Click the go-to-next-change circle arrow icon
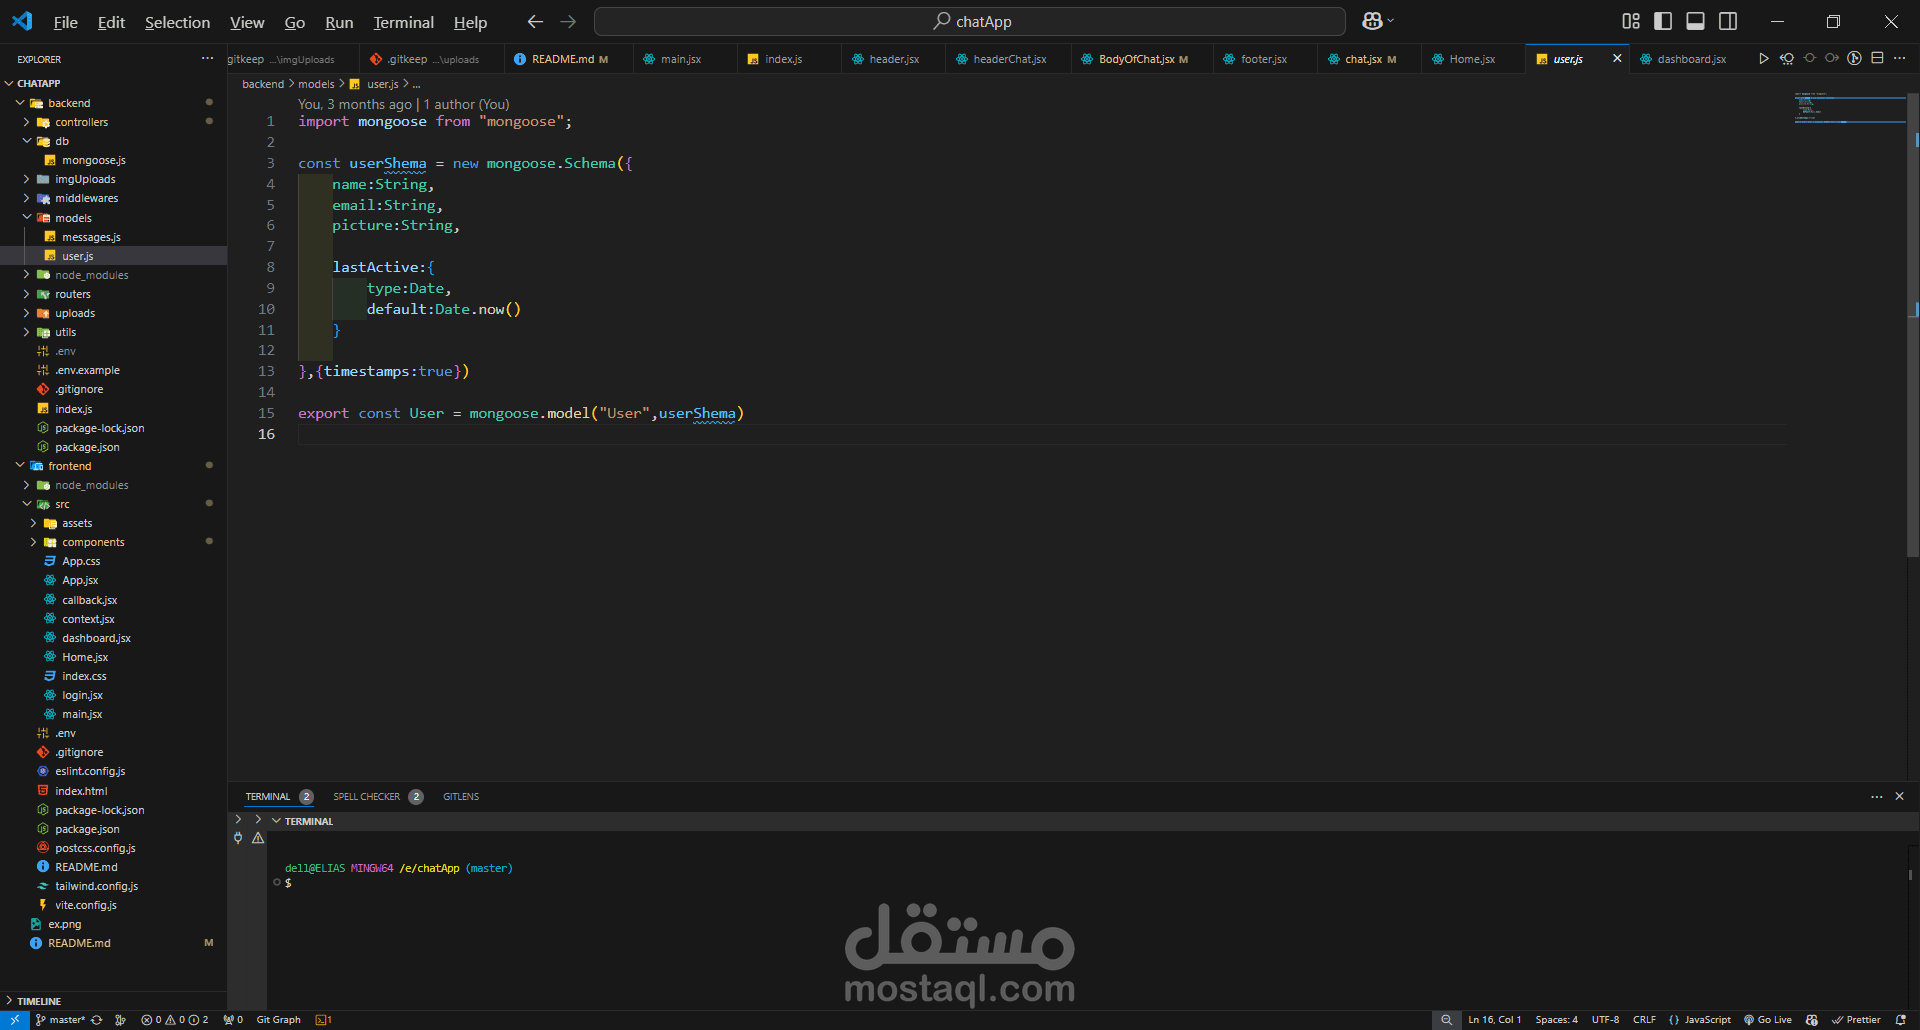Viewport: 1920px width, 1030px height. (x=1832, y=59)
